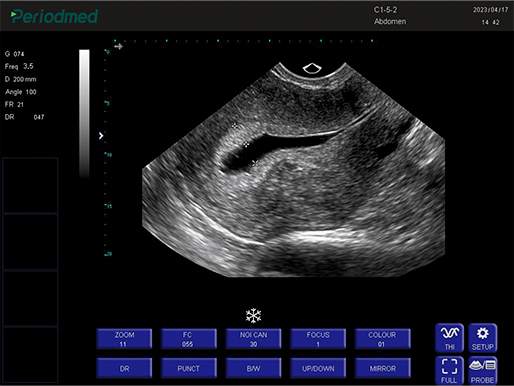The image size is (514, 386).
Task: Open the SETUP gear icon
Action: pyautogui.click(x=483, y=338)
